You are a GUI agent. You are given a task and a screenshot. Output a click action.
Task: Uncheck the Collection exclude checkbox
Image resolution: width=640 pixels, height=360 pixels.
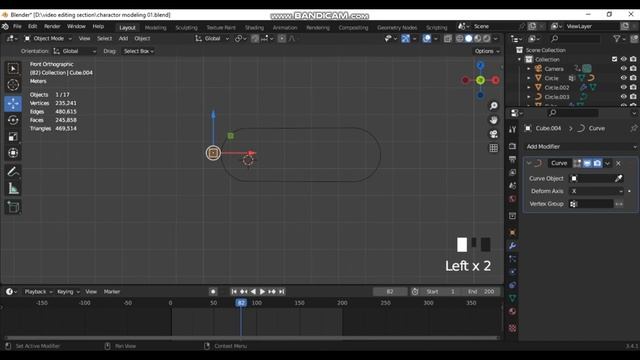click(614, 59)
